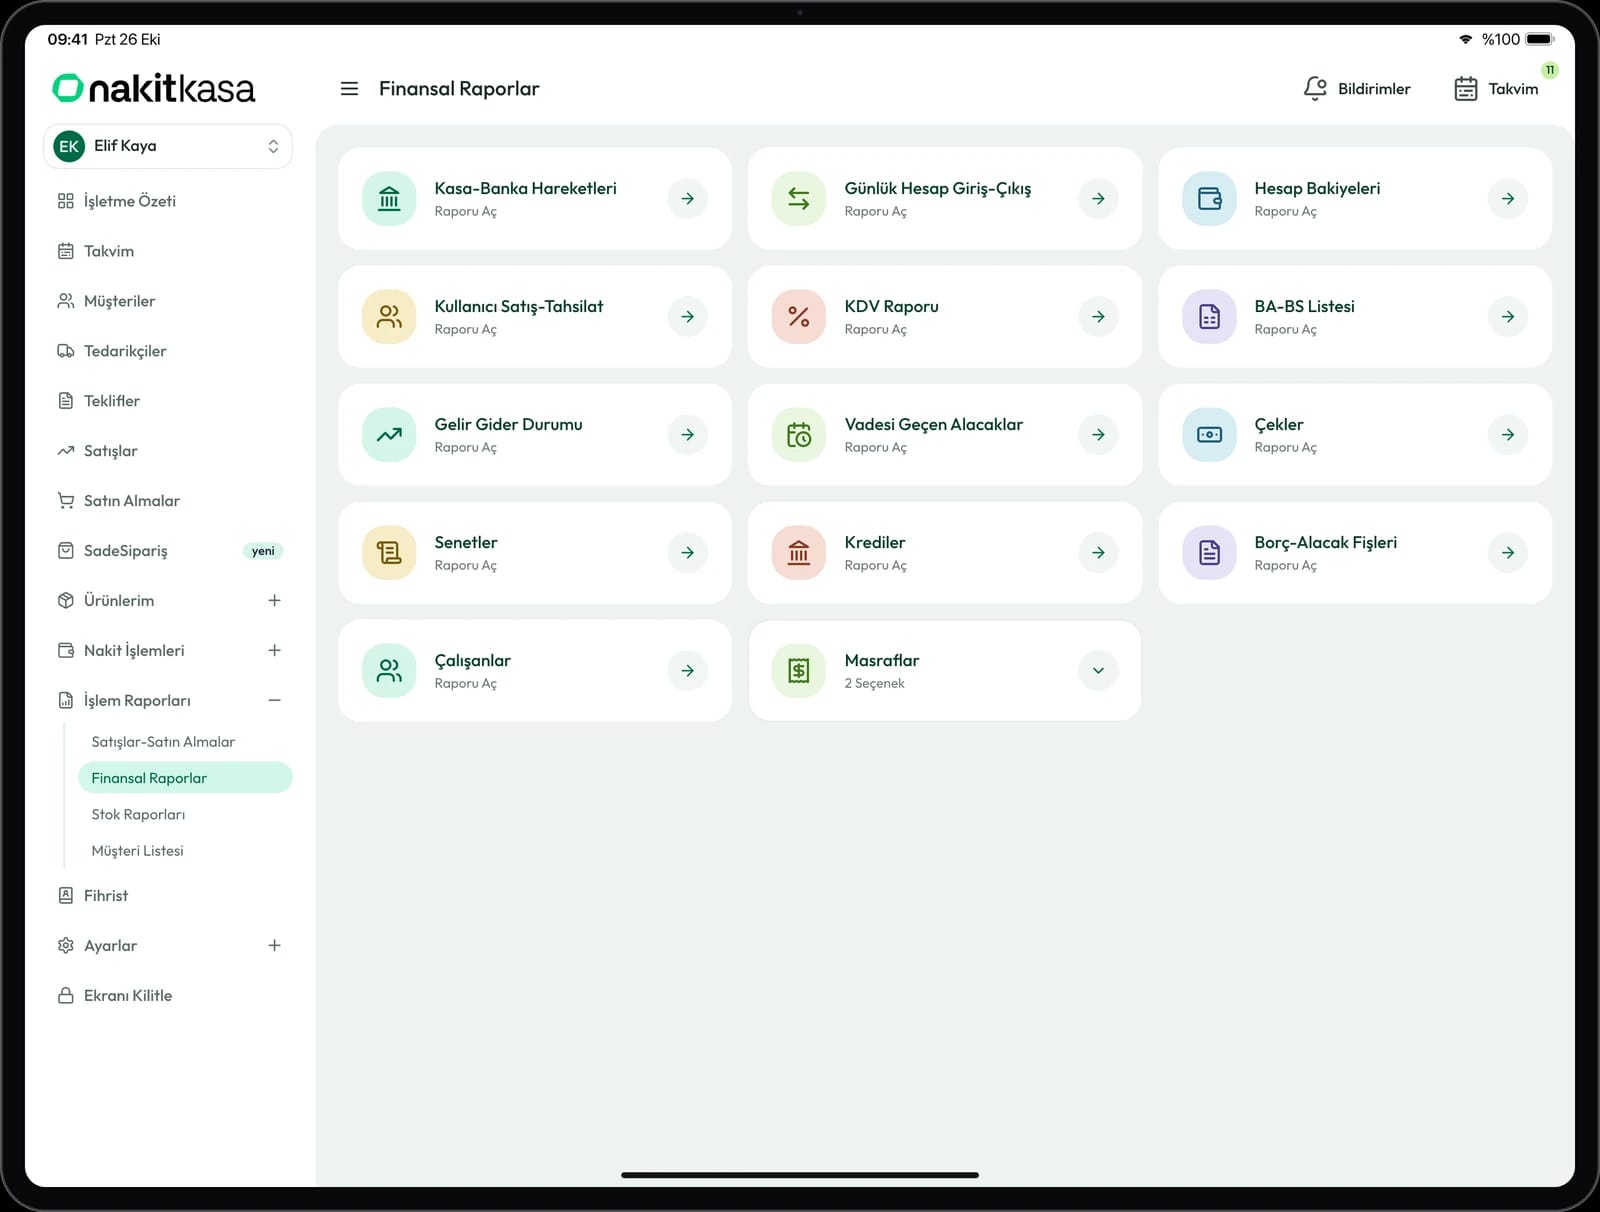Viewport: 1600px width, 1212px height.
Task: Click the hamburger menu icon beside Finansal Raporlar
Action: pyautogui.click(x=349, y=89)
